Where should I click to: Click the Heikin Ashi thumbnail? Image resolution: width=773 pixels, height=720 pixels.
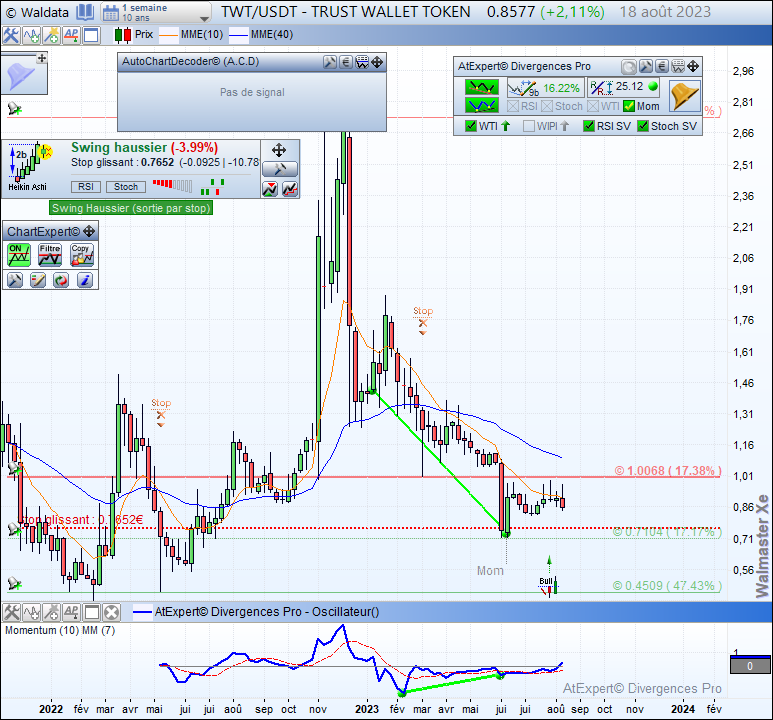tap(31, 167)
